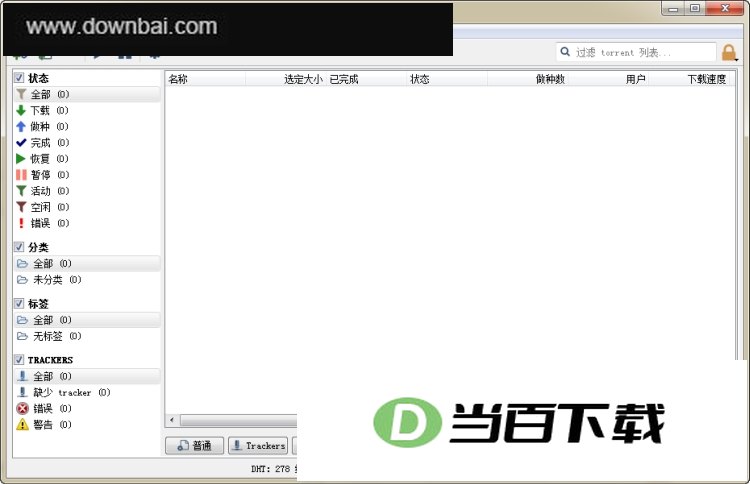Toggle the 标签 section checkbox

click(19, 303)
